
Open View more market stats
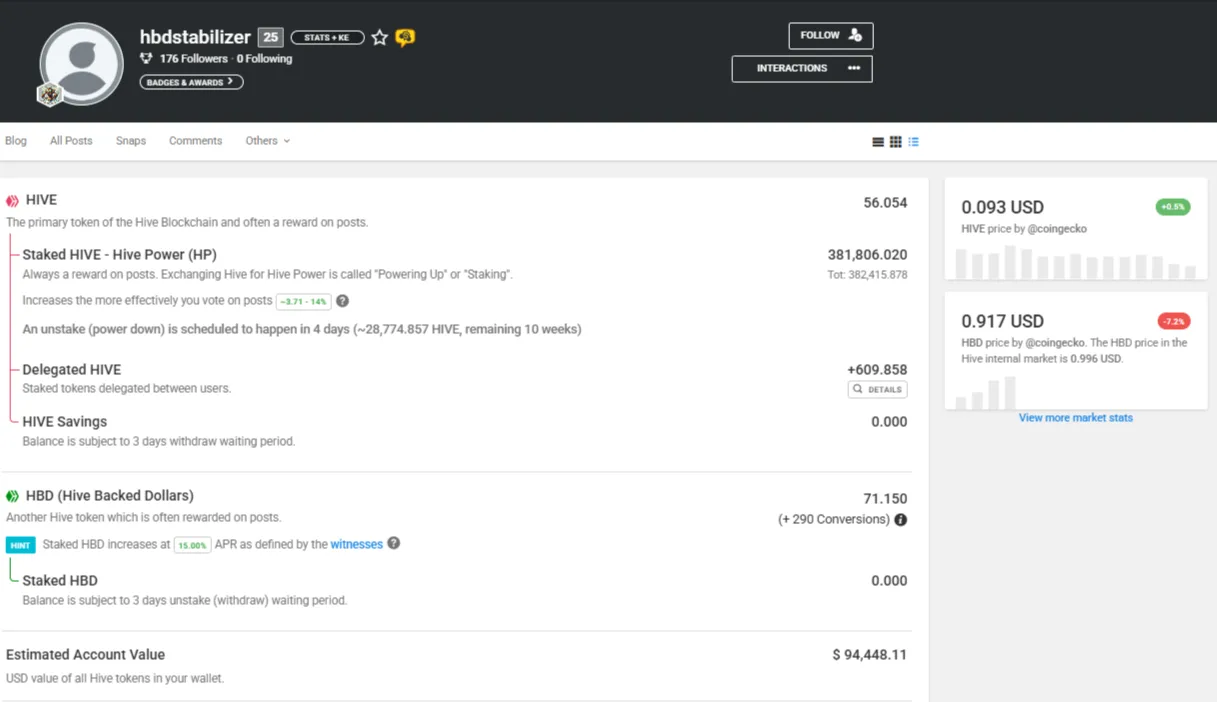coord(1076,418)
